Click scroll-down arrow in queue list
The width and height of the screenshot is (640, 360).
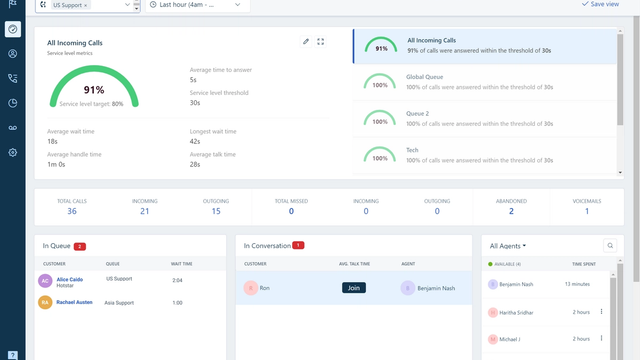click(620, 173)
